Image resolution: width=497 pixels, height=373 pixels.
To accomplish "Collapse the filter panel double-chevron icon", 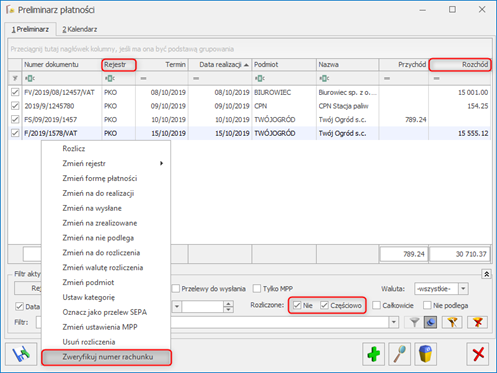I will [486, 274].
